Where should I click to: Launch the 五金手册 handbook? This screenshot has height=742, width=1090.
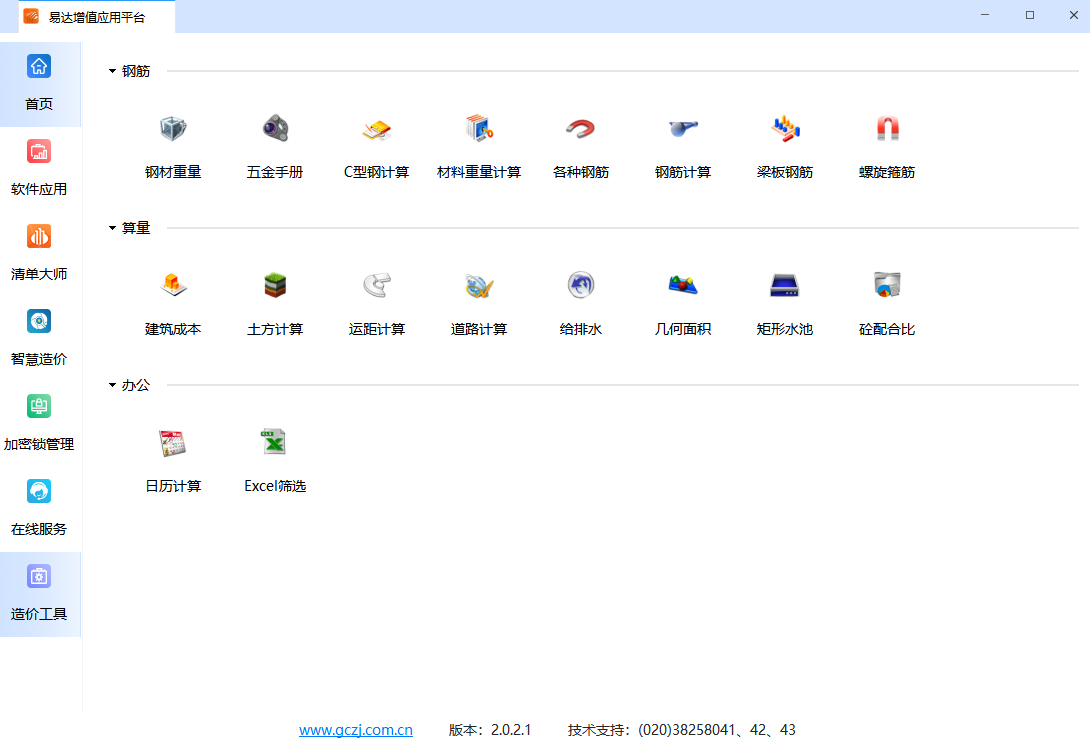tap(275, 146)
